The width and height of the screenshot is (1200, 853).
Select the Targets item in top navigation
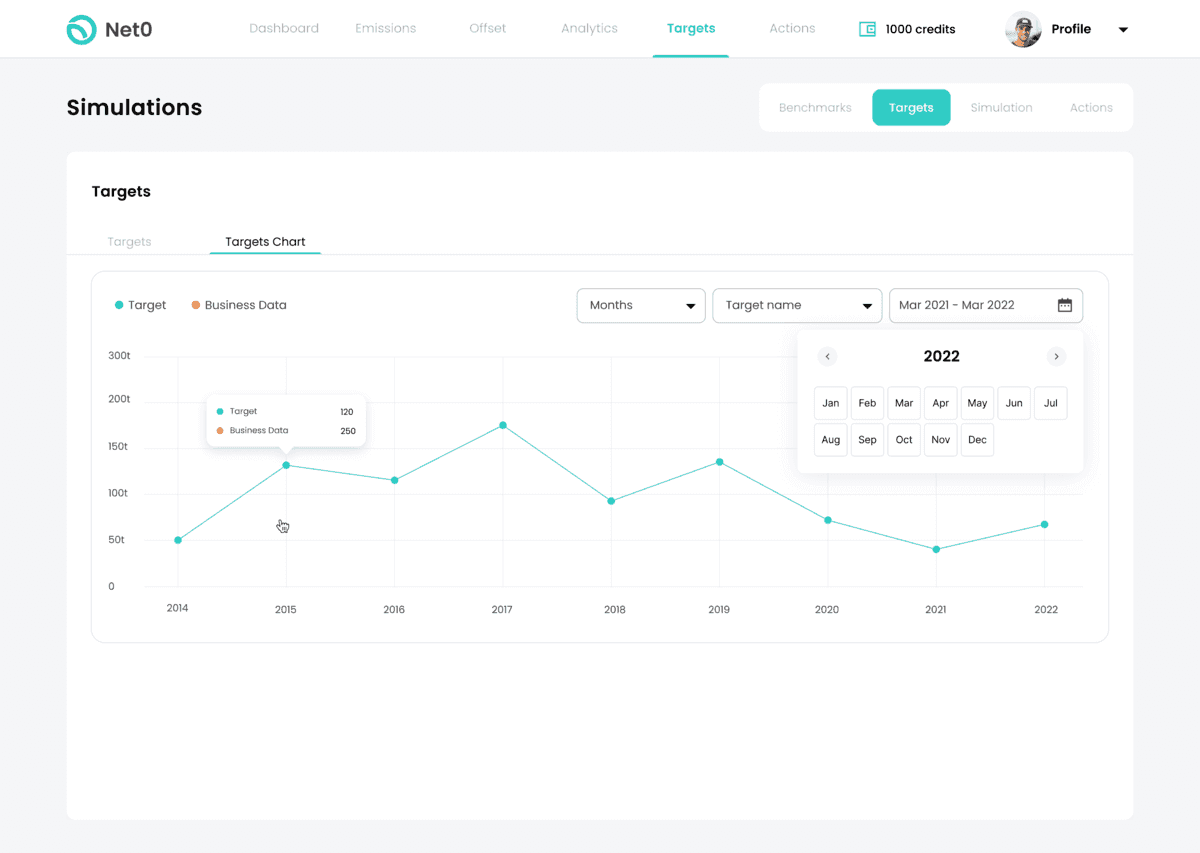(691, 28)
